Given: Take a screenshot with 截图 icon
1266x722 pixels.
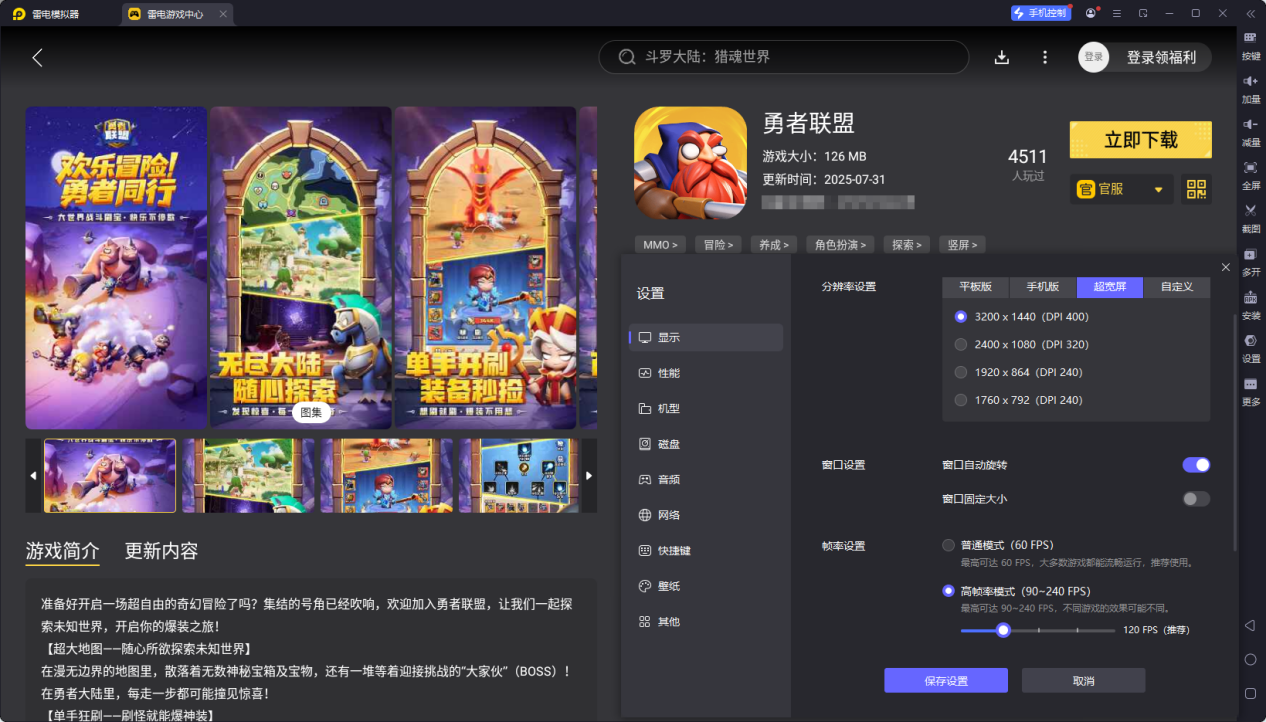Looking at the screenshot, I should pos(1250,216).
